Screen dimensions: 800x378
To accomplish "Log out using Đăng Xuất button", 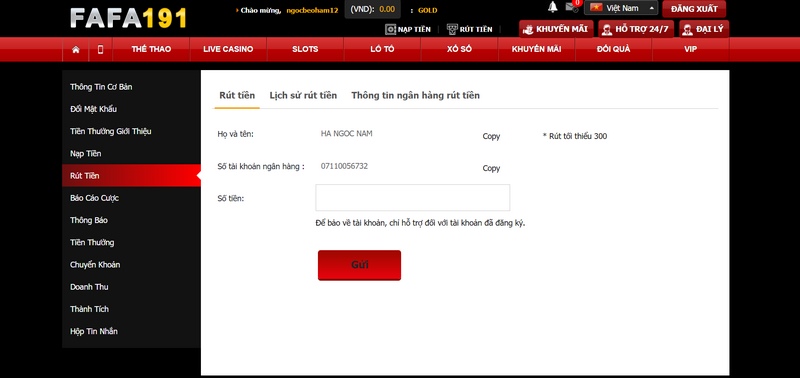I will click(694, 9).
